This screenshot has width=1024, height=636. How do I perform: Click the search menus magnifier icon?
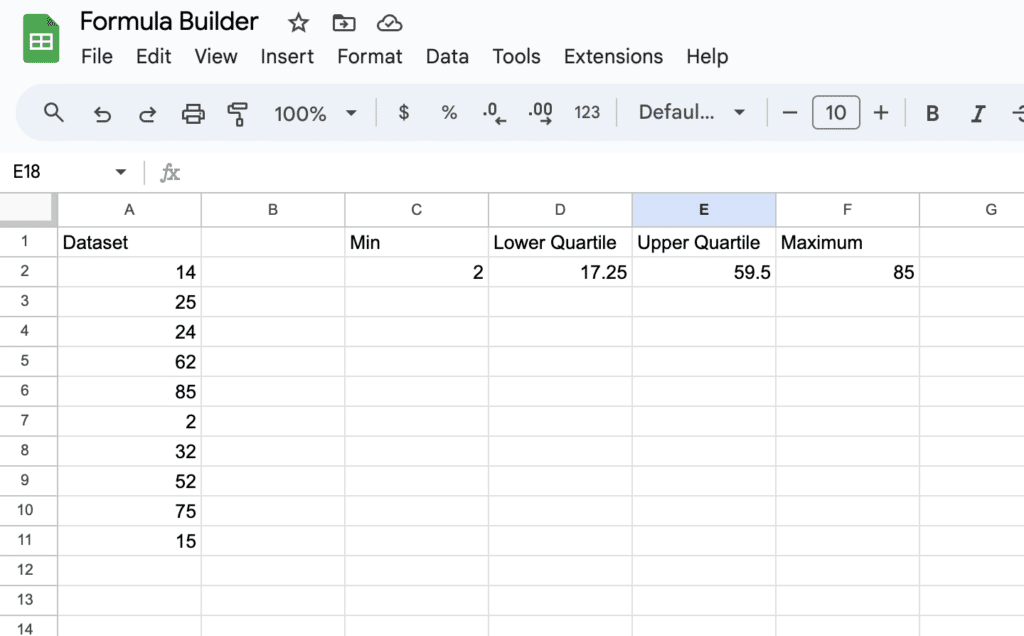point(54,113)
